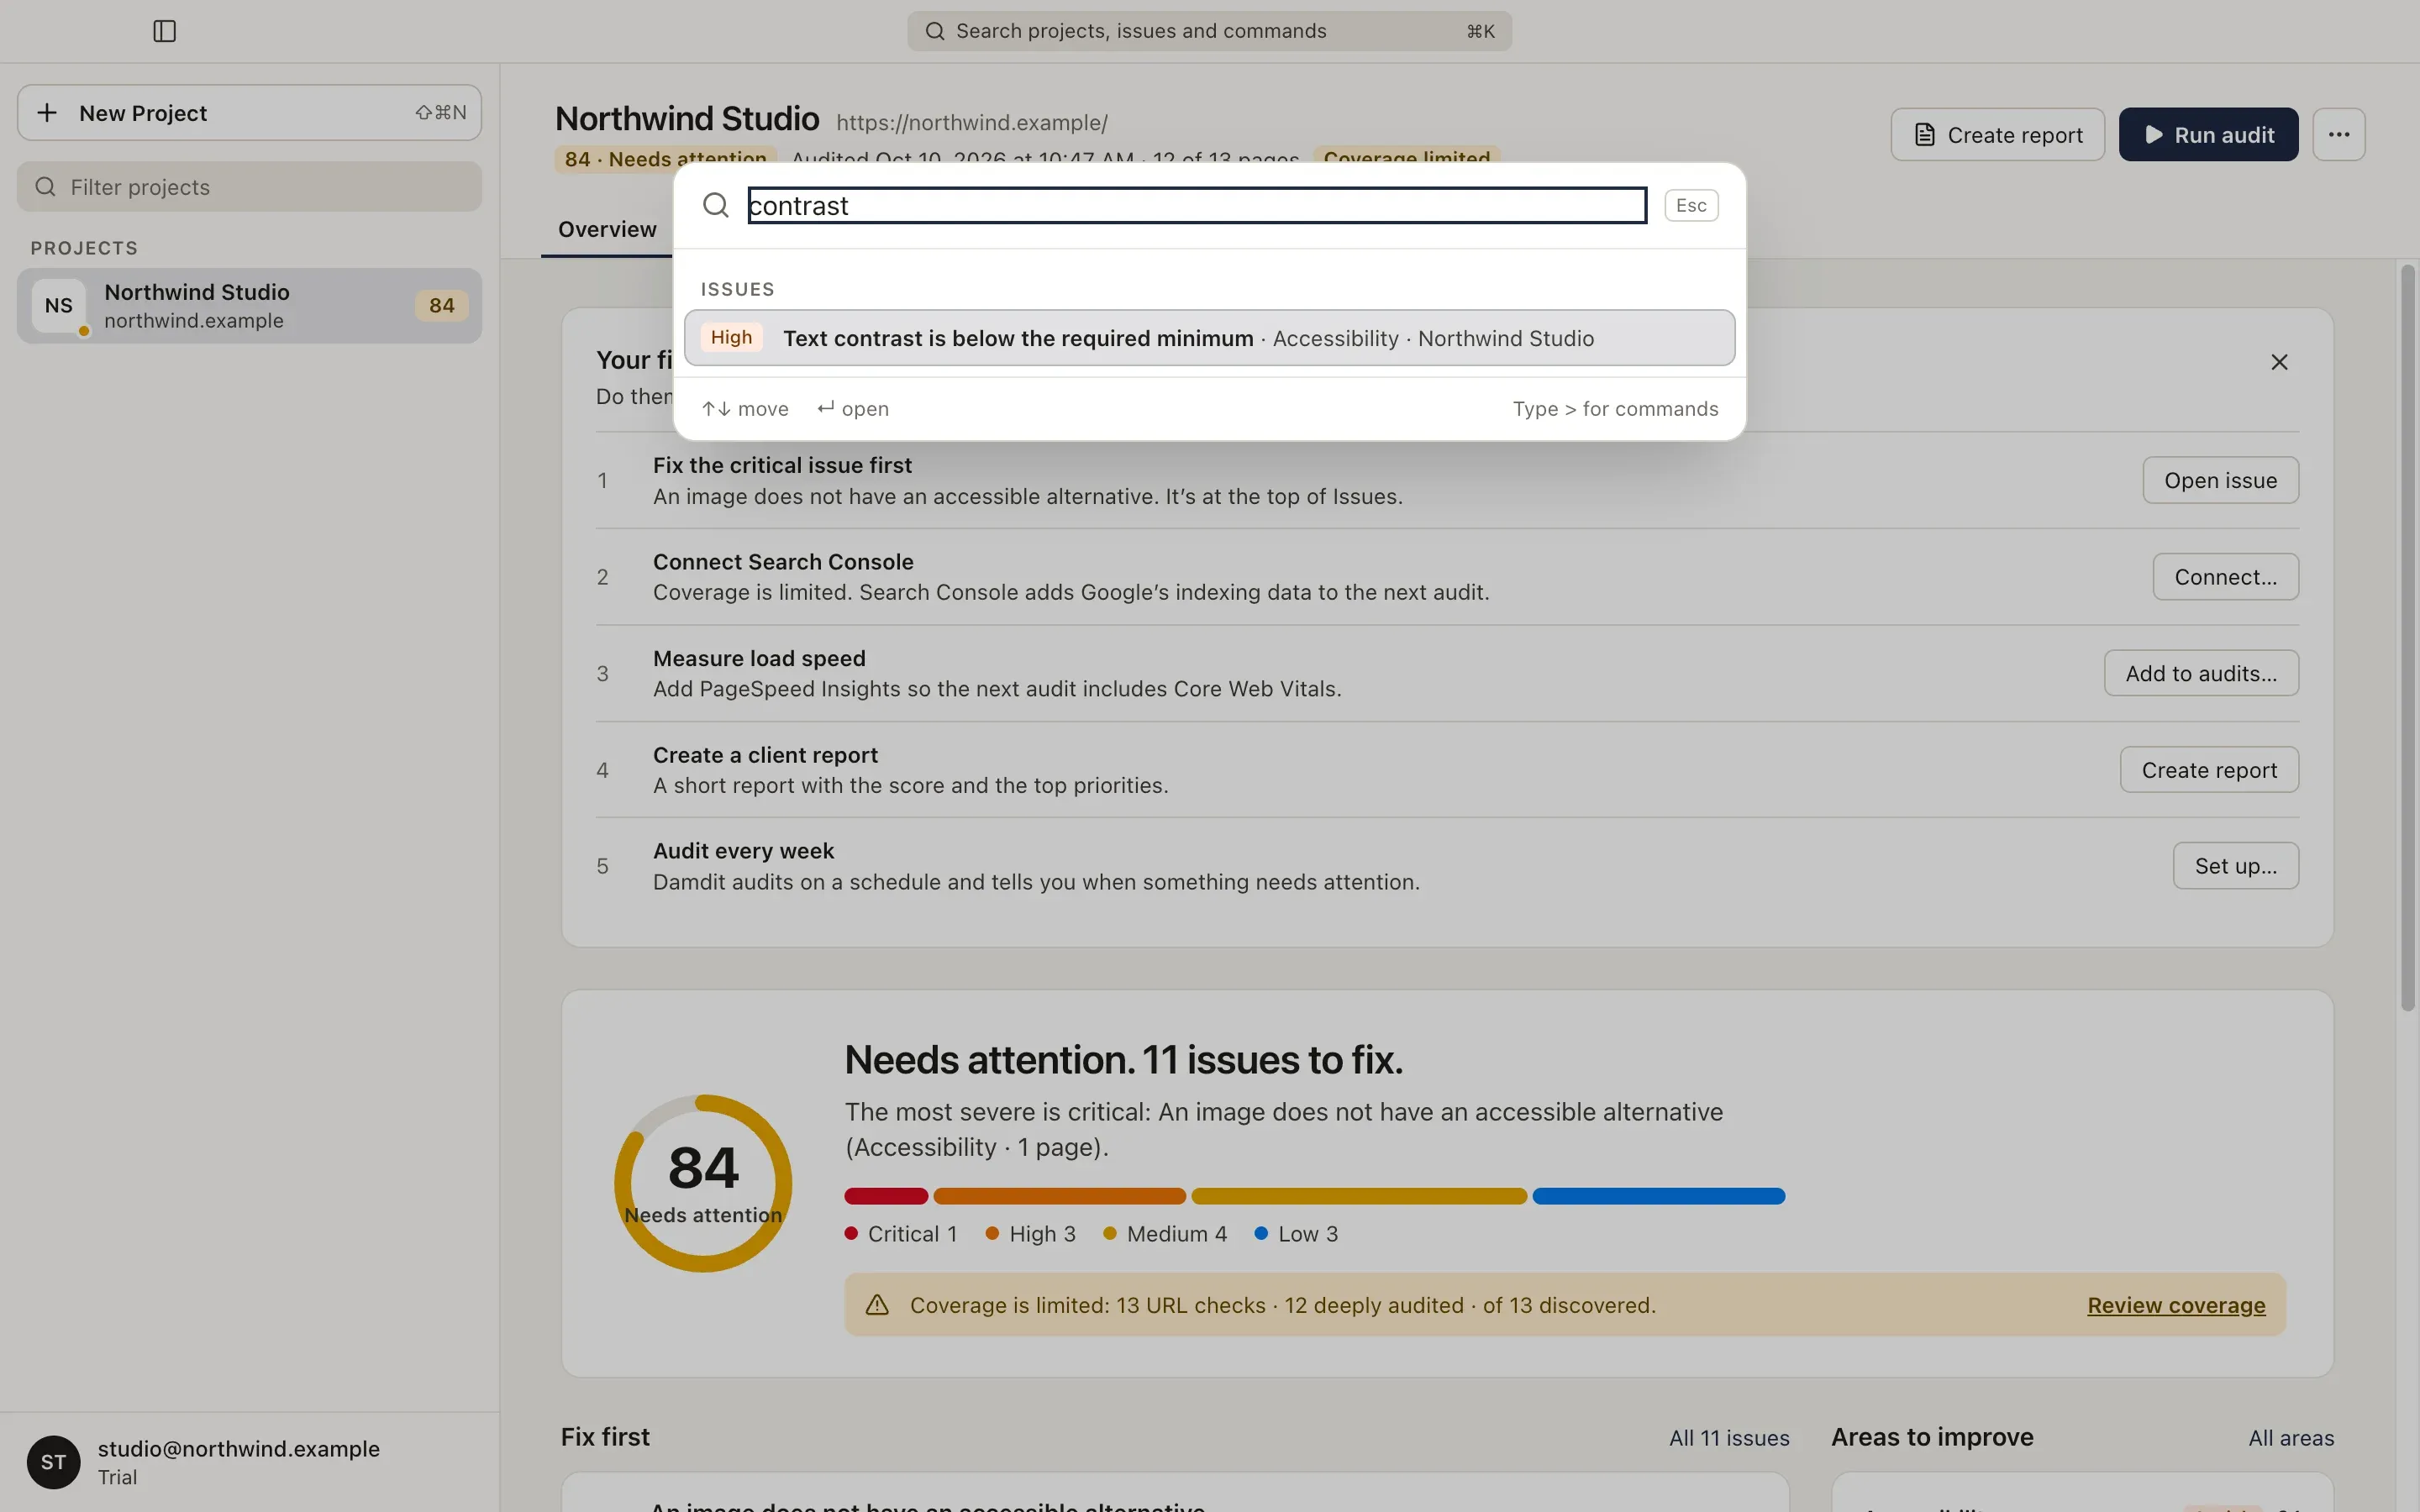Click the Coverage limited badge
Viewport: 2420px width, 1512px height.
click(x=1406, y=158)
